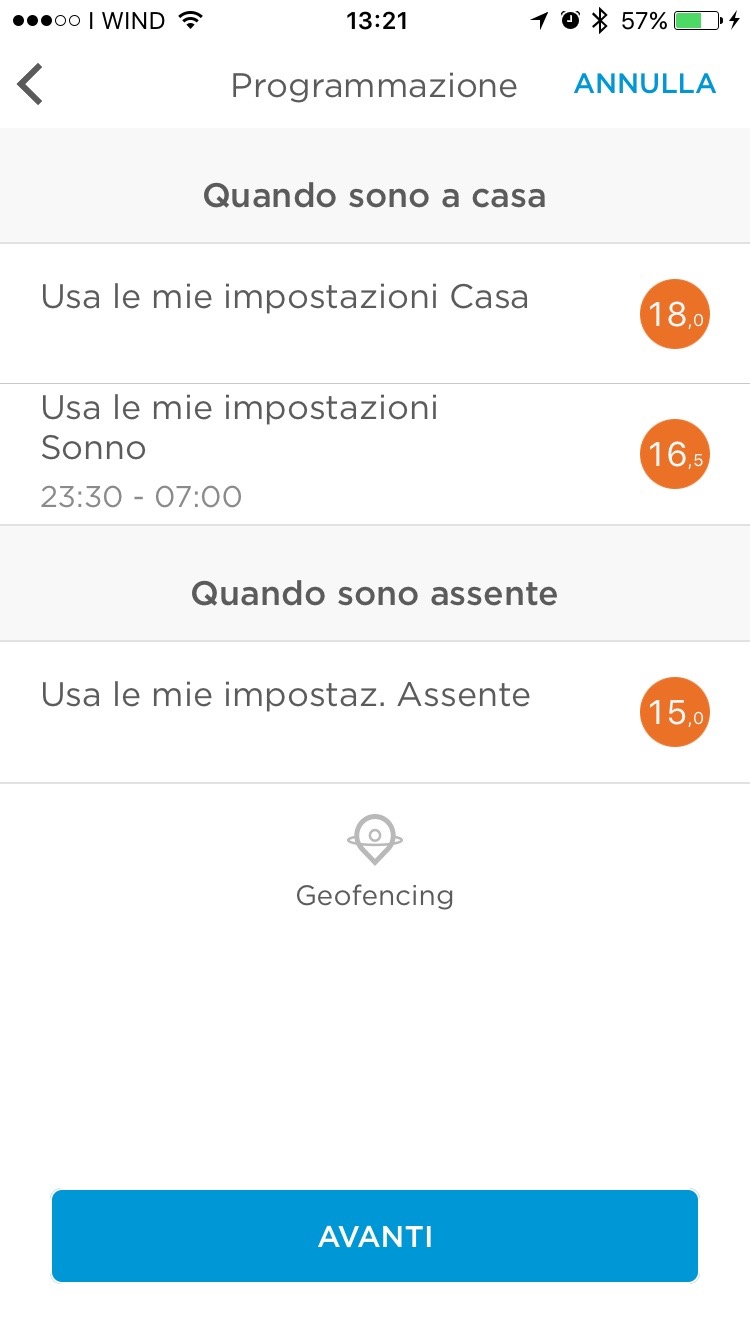Tap the alarm clock status icon
Image resolution: width=750 pixels, height=1334 pixels.
pyautogui.click(x=571, y=21)
